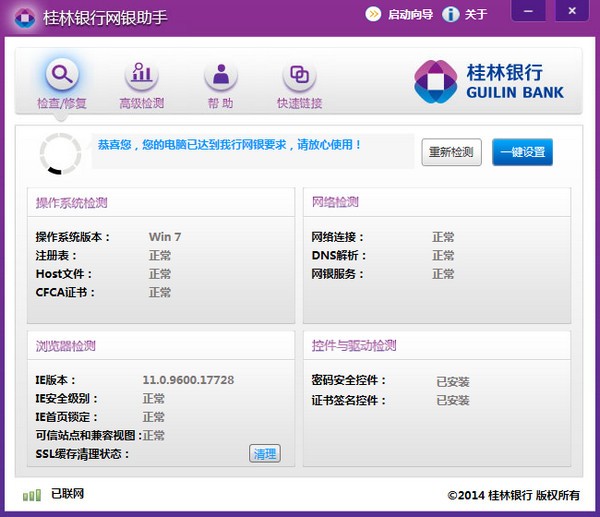Open the 检查/修复 magnifier icon
The width and height of the screenshot is (600, 517).
[62, 74]
